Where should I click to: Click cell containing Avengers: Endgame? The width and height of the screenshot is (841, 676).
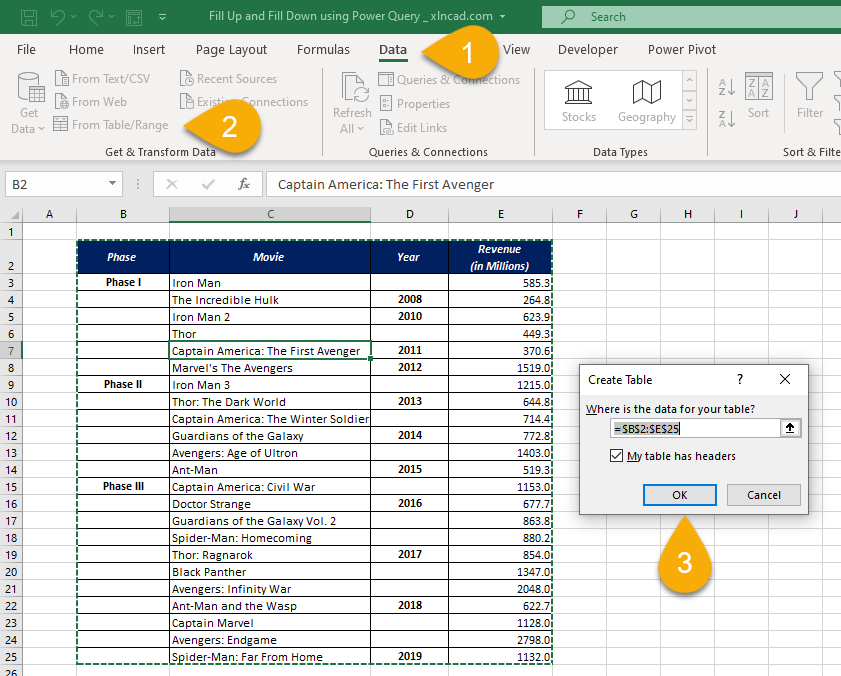(270, 640)
